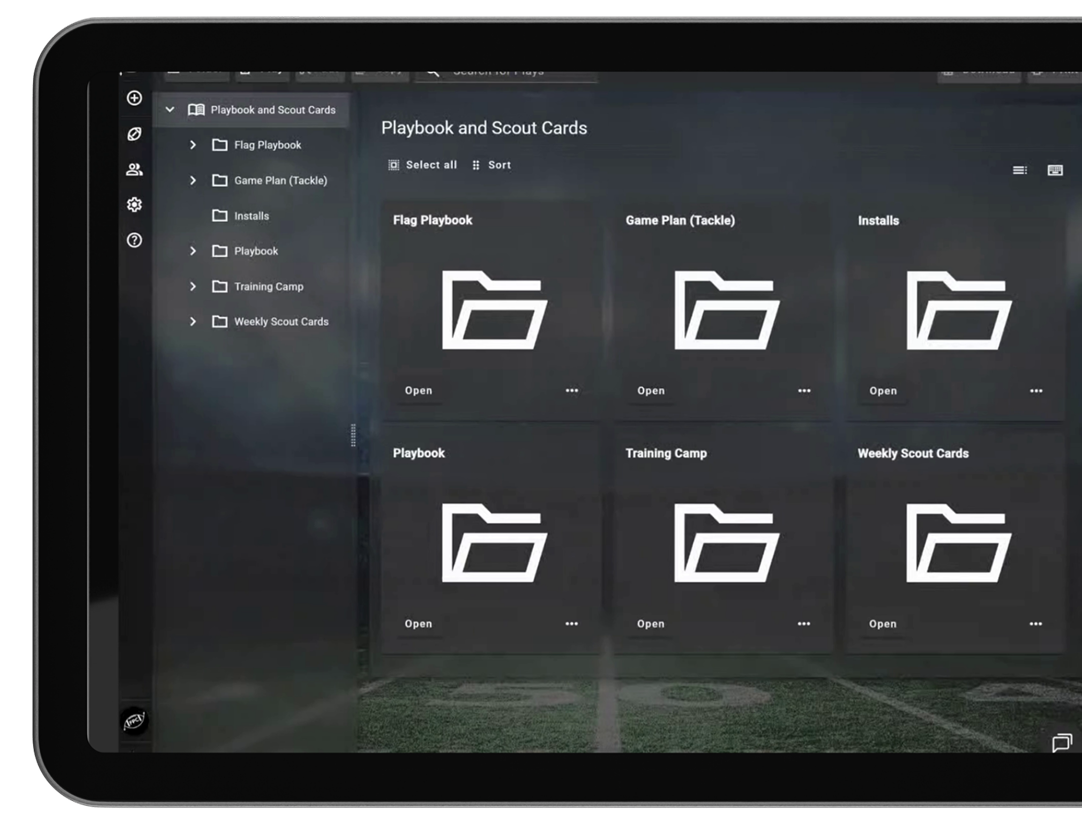
Task: Open the football icon in the sidebar
Action: (135, 134)
